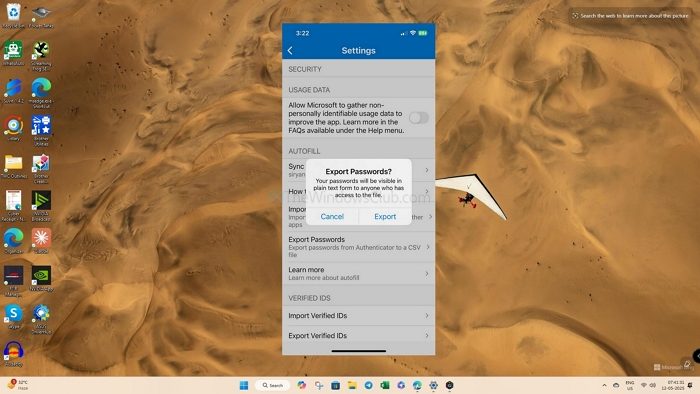
Task: Confirm Export in the passwords dialog
Action: click(x=385, y=216)
